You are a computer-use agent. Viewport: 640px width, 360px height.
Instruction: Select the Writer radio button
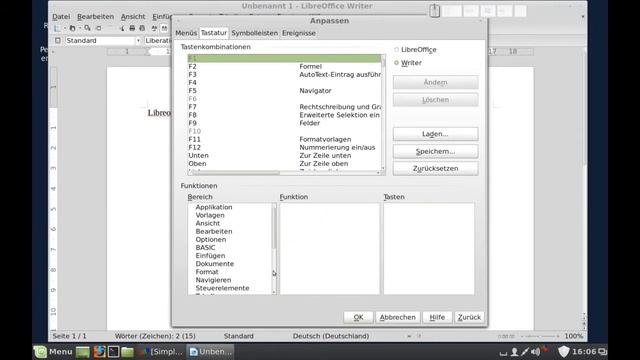tap(396, 63)
